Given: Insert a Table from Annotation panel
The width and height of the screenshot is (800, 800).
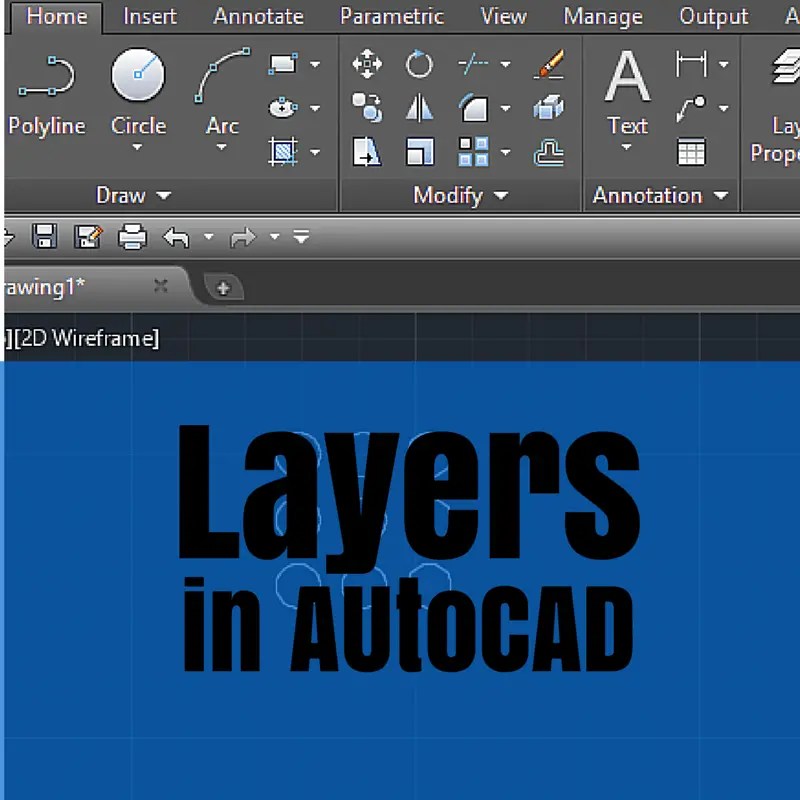Looking at the screenshot, I should [x=692, y=152].
